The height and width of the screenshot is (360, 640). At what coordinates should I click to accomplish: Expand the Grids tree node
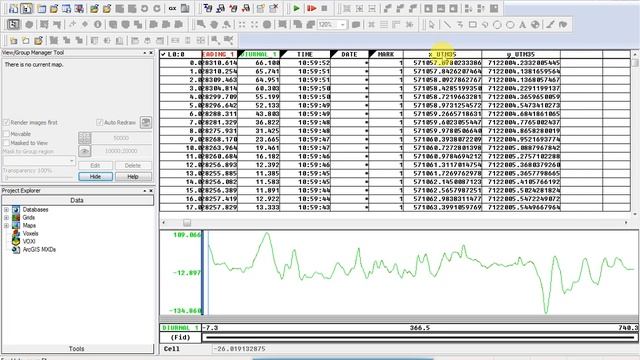tap(6, 218)
